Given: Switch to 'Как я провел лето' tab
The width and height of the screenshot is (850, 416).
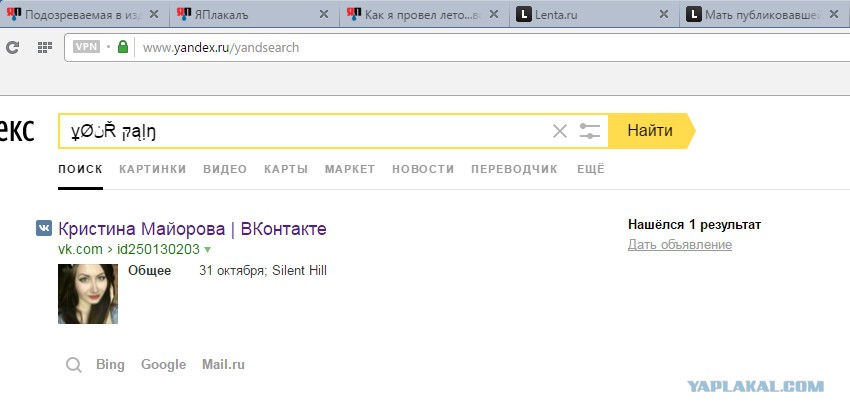Looking at the screenshot, I should (x=424, y=15).
